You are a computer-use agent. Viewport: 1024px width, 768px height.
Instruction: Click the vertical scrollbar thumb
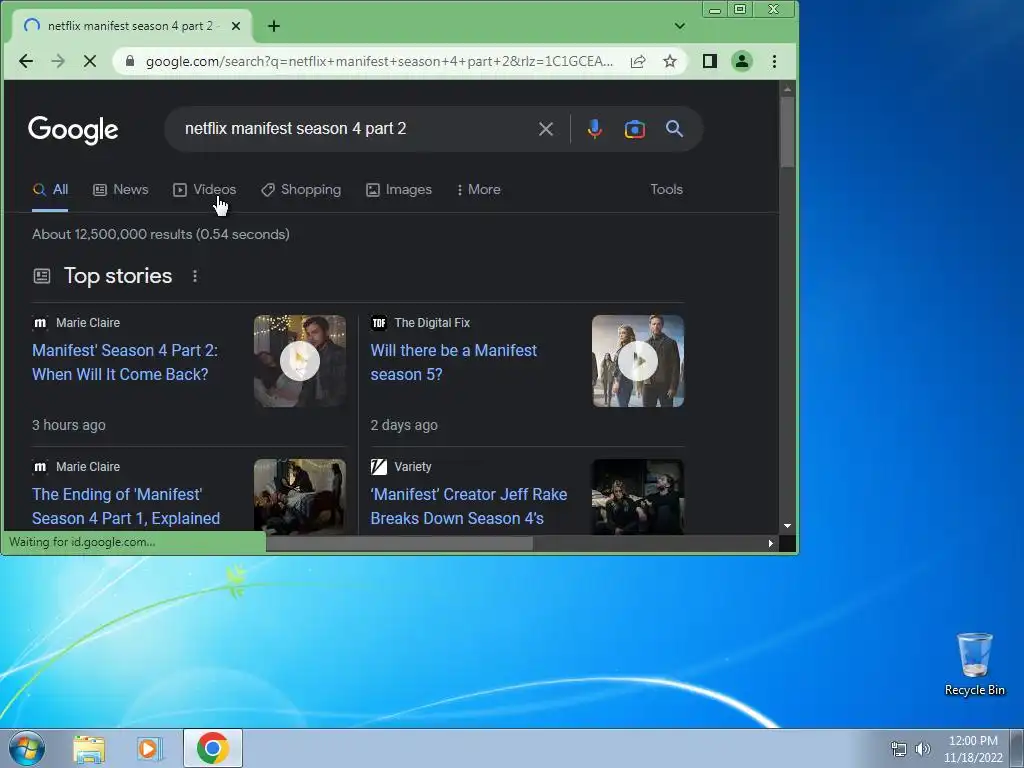tap(788, 131)
